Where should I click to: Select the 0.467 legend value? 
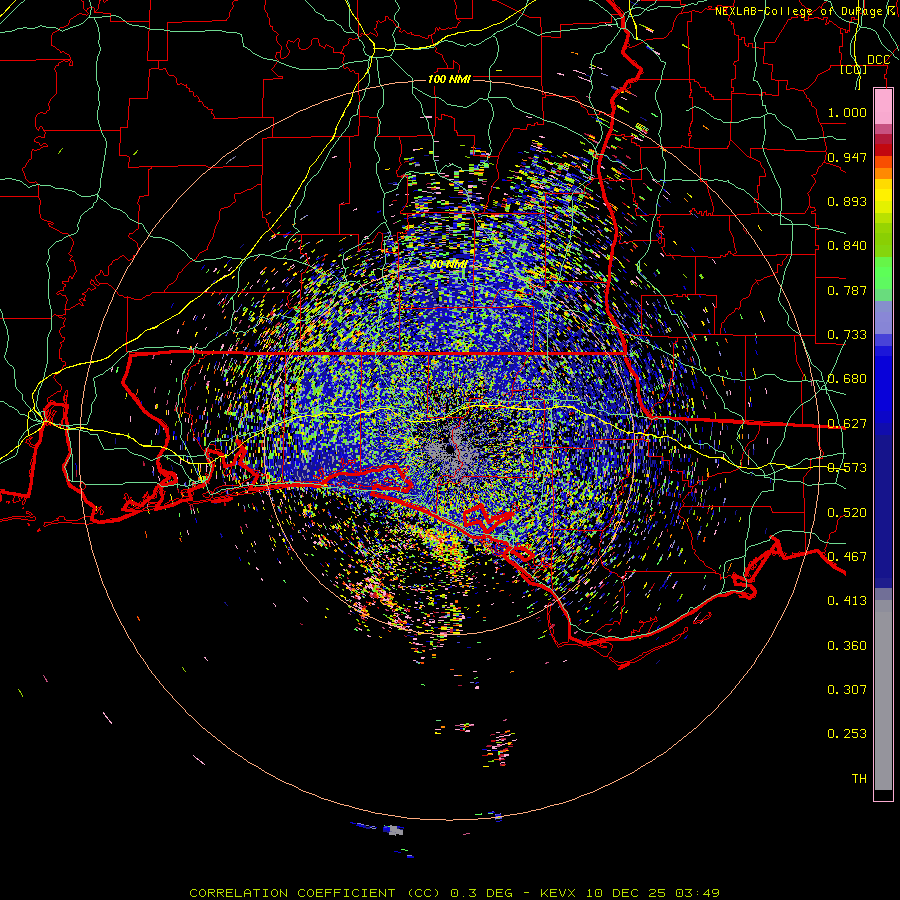[x=847, y=557]
